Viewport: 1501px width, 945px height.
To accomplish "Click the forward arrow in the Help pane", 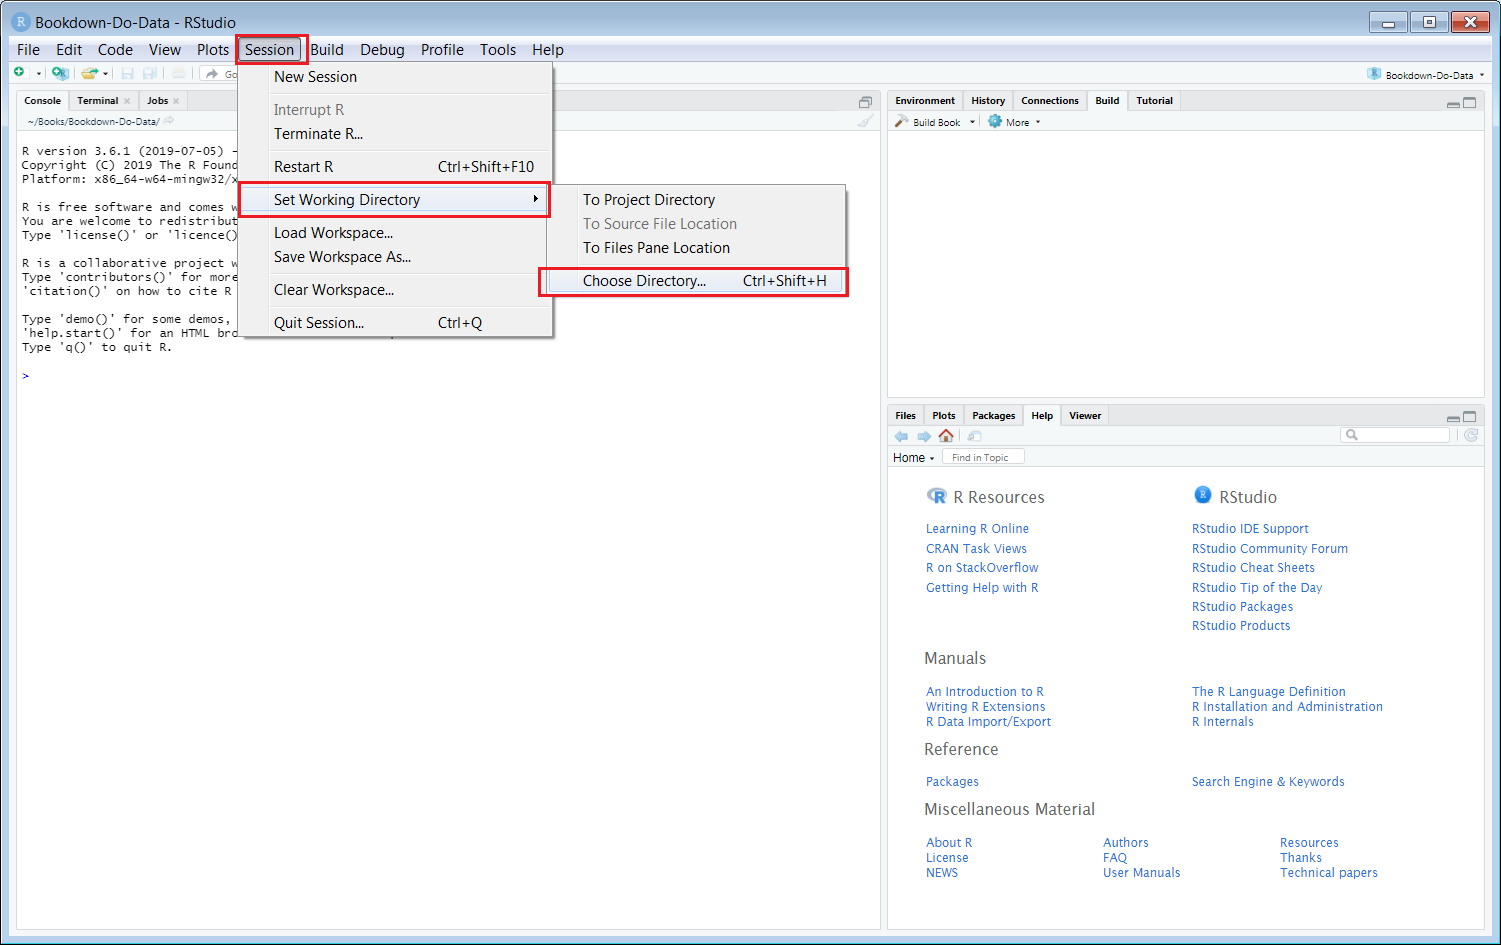I will click(922, 435).
